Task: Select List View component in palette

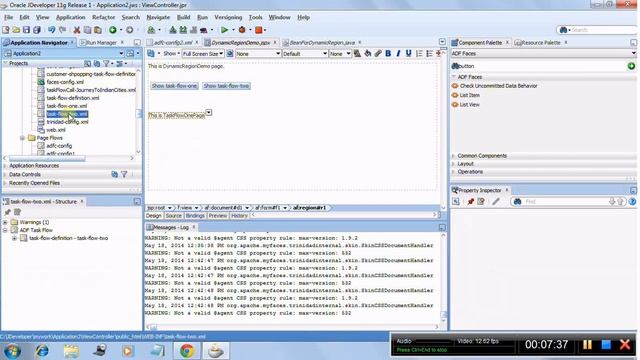Action: point(469,104)
